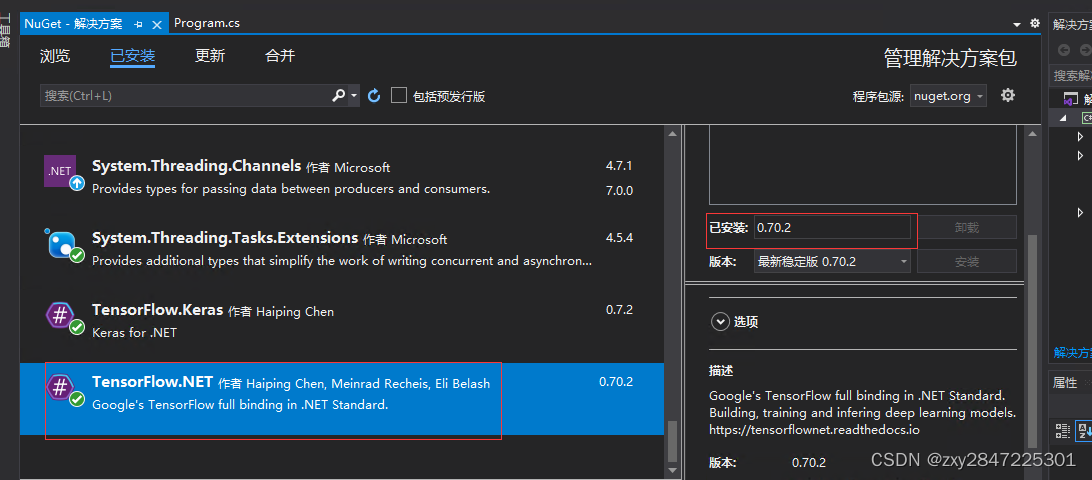Click the 0.7.2 version of TensorFlow.Keras
The width and height of the screenshot is (1092, 480).
tap(619, 309)
